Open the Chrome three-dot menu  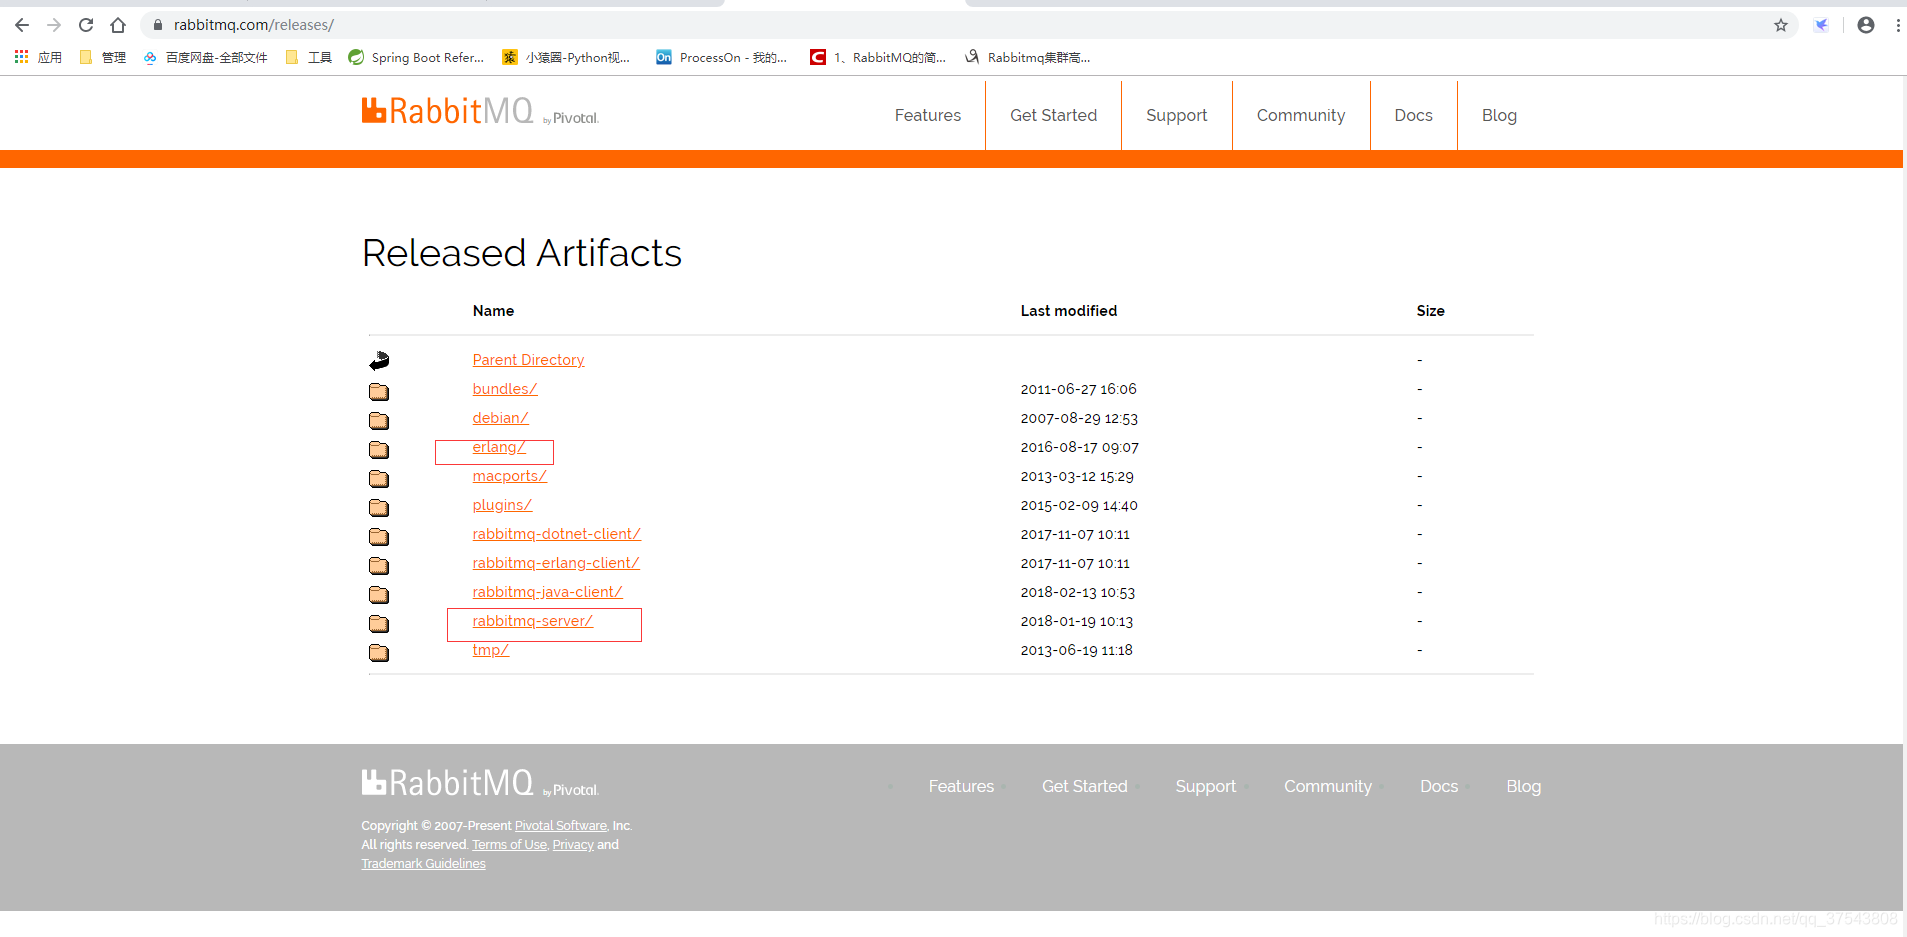coord(1898,25)
